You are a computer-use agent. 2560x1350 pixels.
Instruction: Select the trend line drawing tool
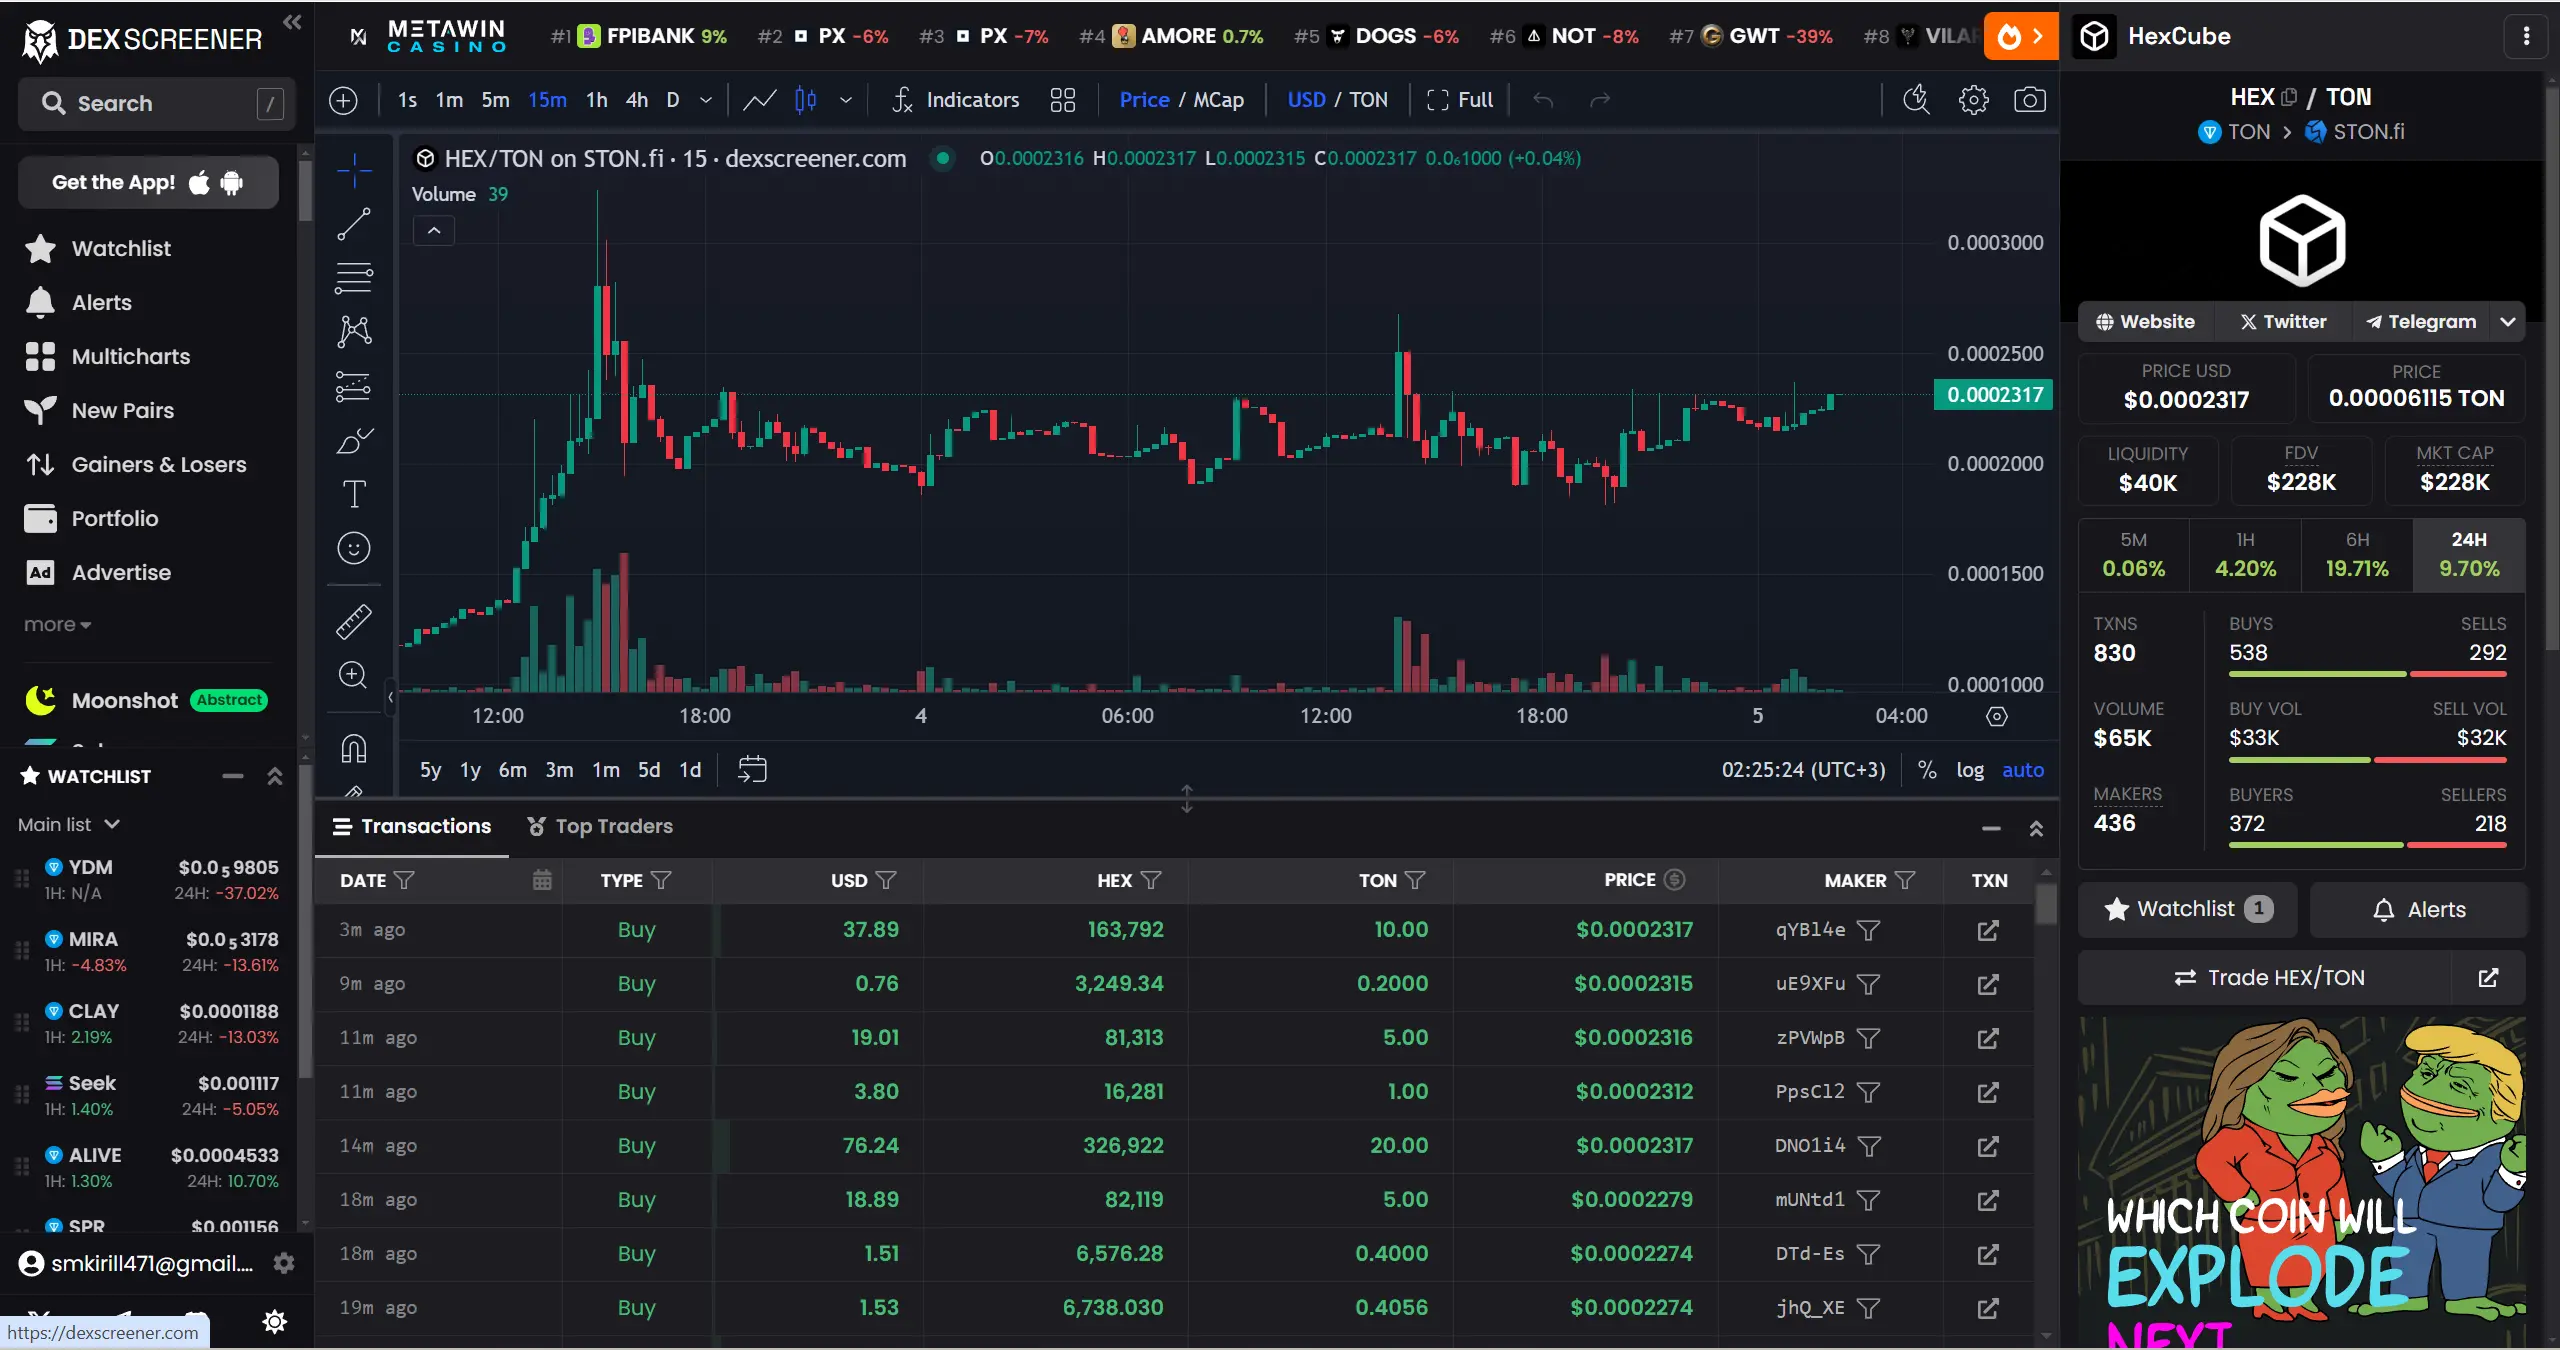[354, 224]
